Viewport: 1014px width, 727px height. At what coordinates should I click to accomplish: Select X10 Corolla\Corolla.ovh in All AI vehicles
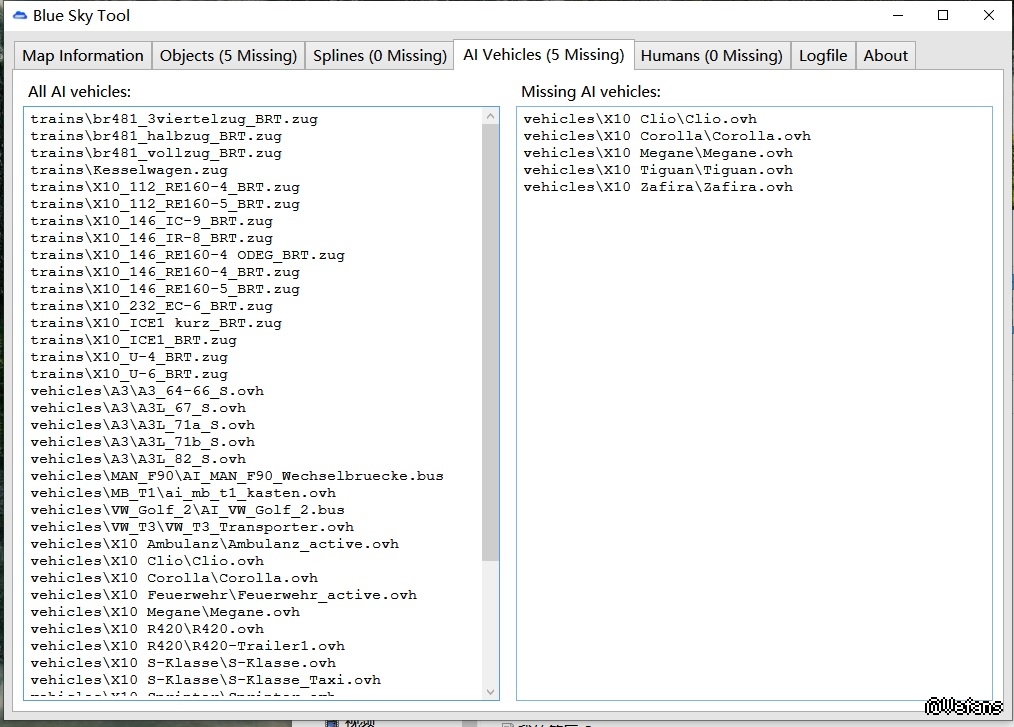174,578
